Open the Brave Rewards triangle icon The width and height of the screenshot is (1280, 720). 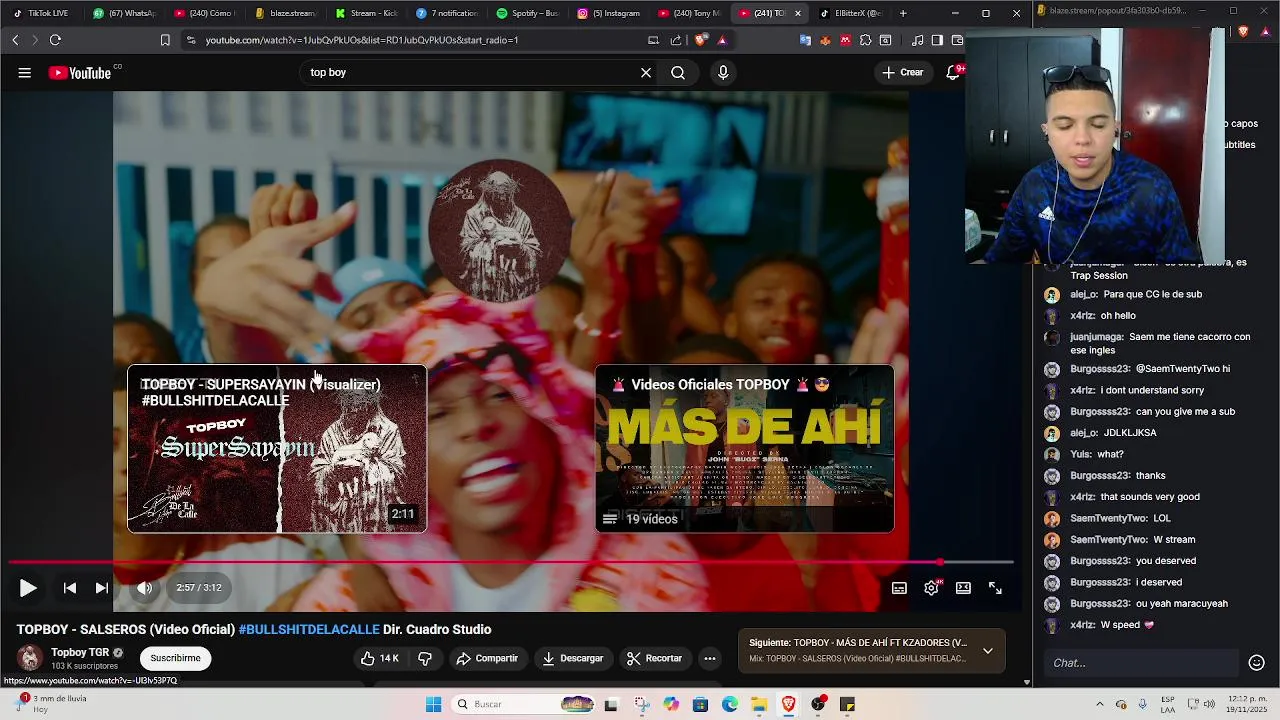pyautogui.click(x=722, y=40)
